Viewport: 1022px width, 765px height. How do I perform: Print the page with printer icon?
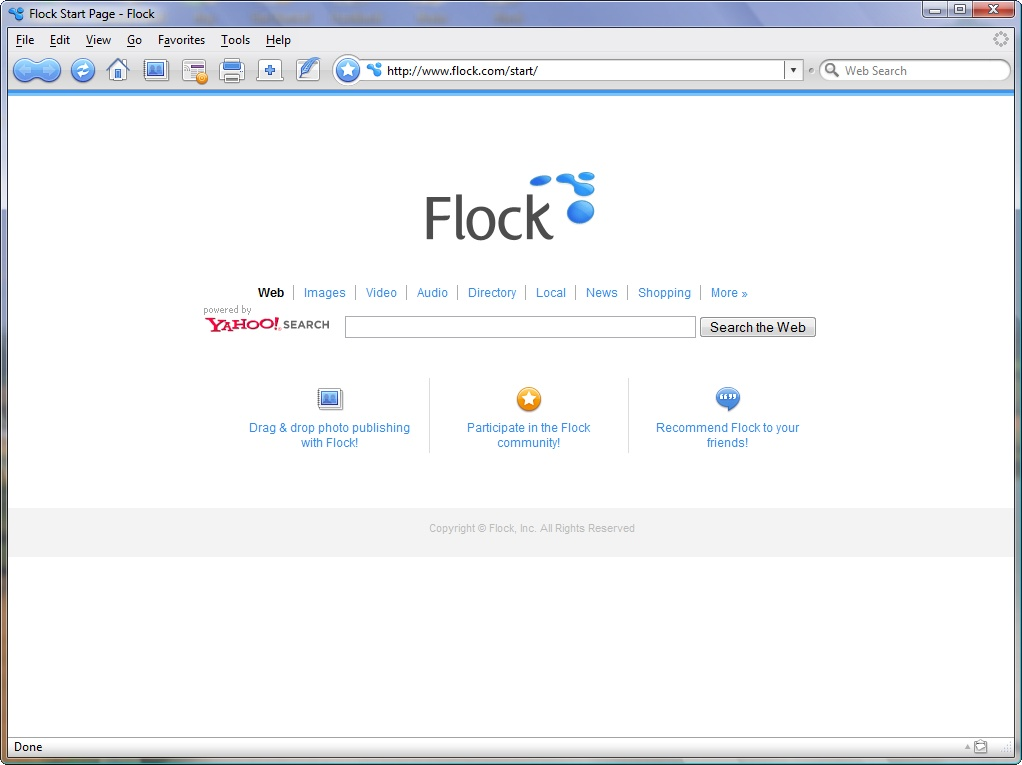click(x=232, y=70)
